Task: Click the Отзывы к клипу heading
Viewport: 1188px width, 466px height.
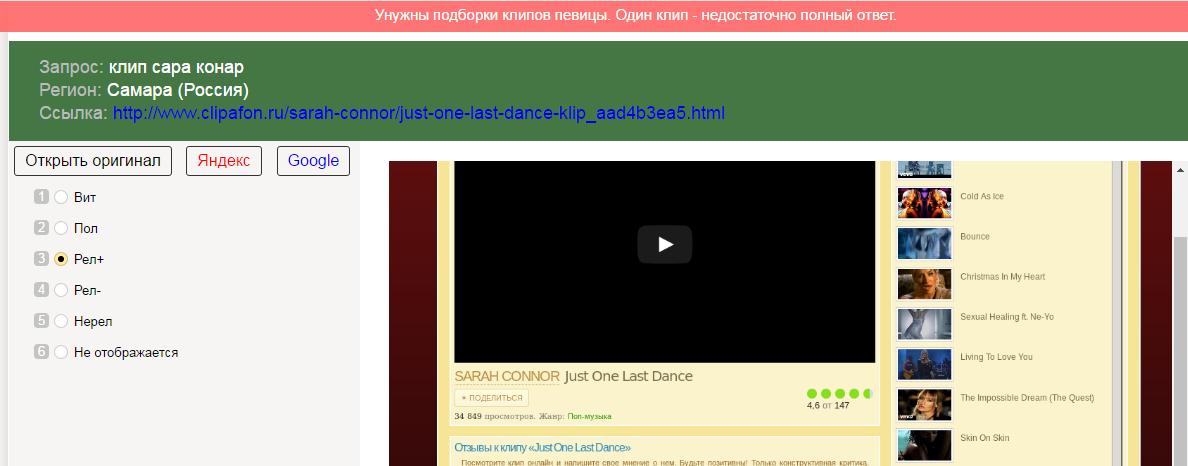Action: point(542,447)
